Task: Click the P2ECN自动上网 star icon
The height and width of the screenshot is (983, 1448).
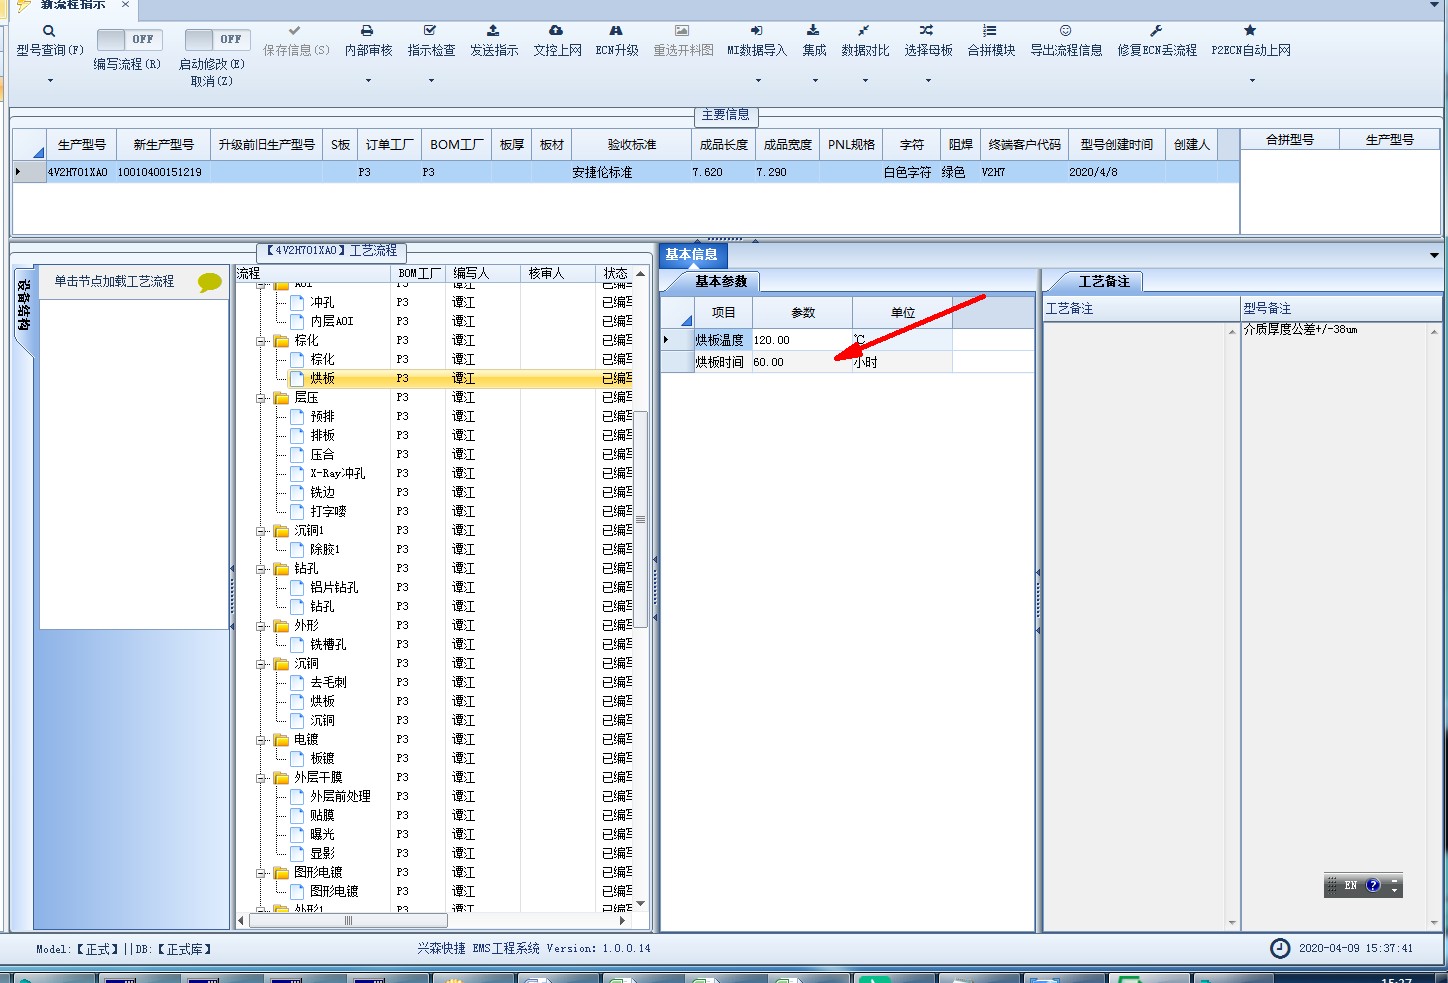Action: pos(1250,31)
